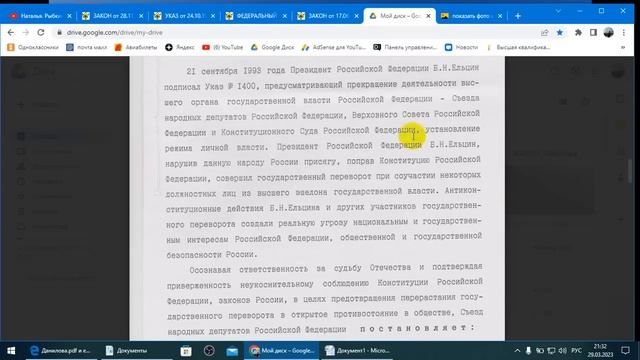
Task: Open the AdSense для YouTube bookmark
Action: click(x=333, y=47)
